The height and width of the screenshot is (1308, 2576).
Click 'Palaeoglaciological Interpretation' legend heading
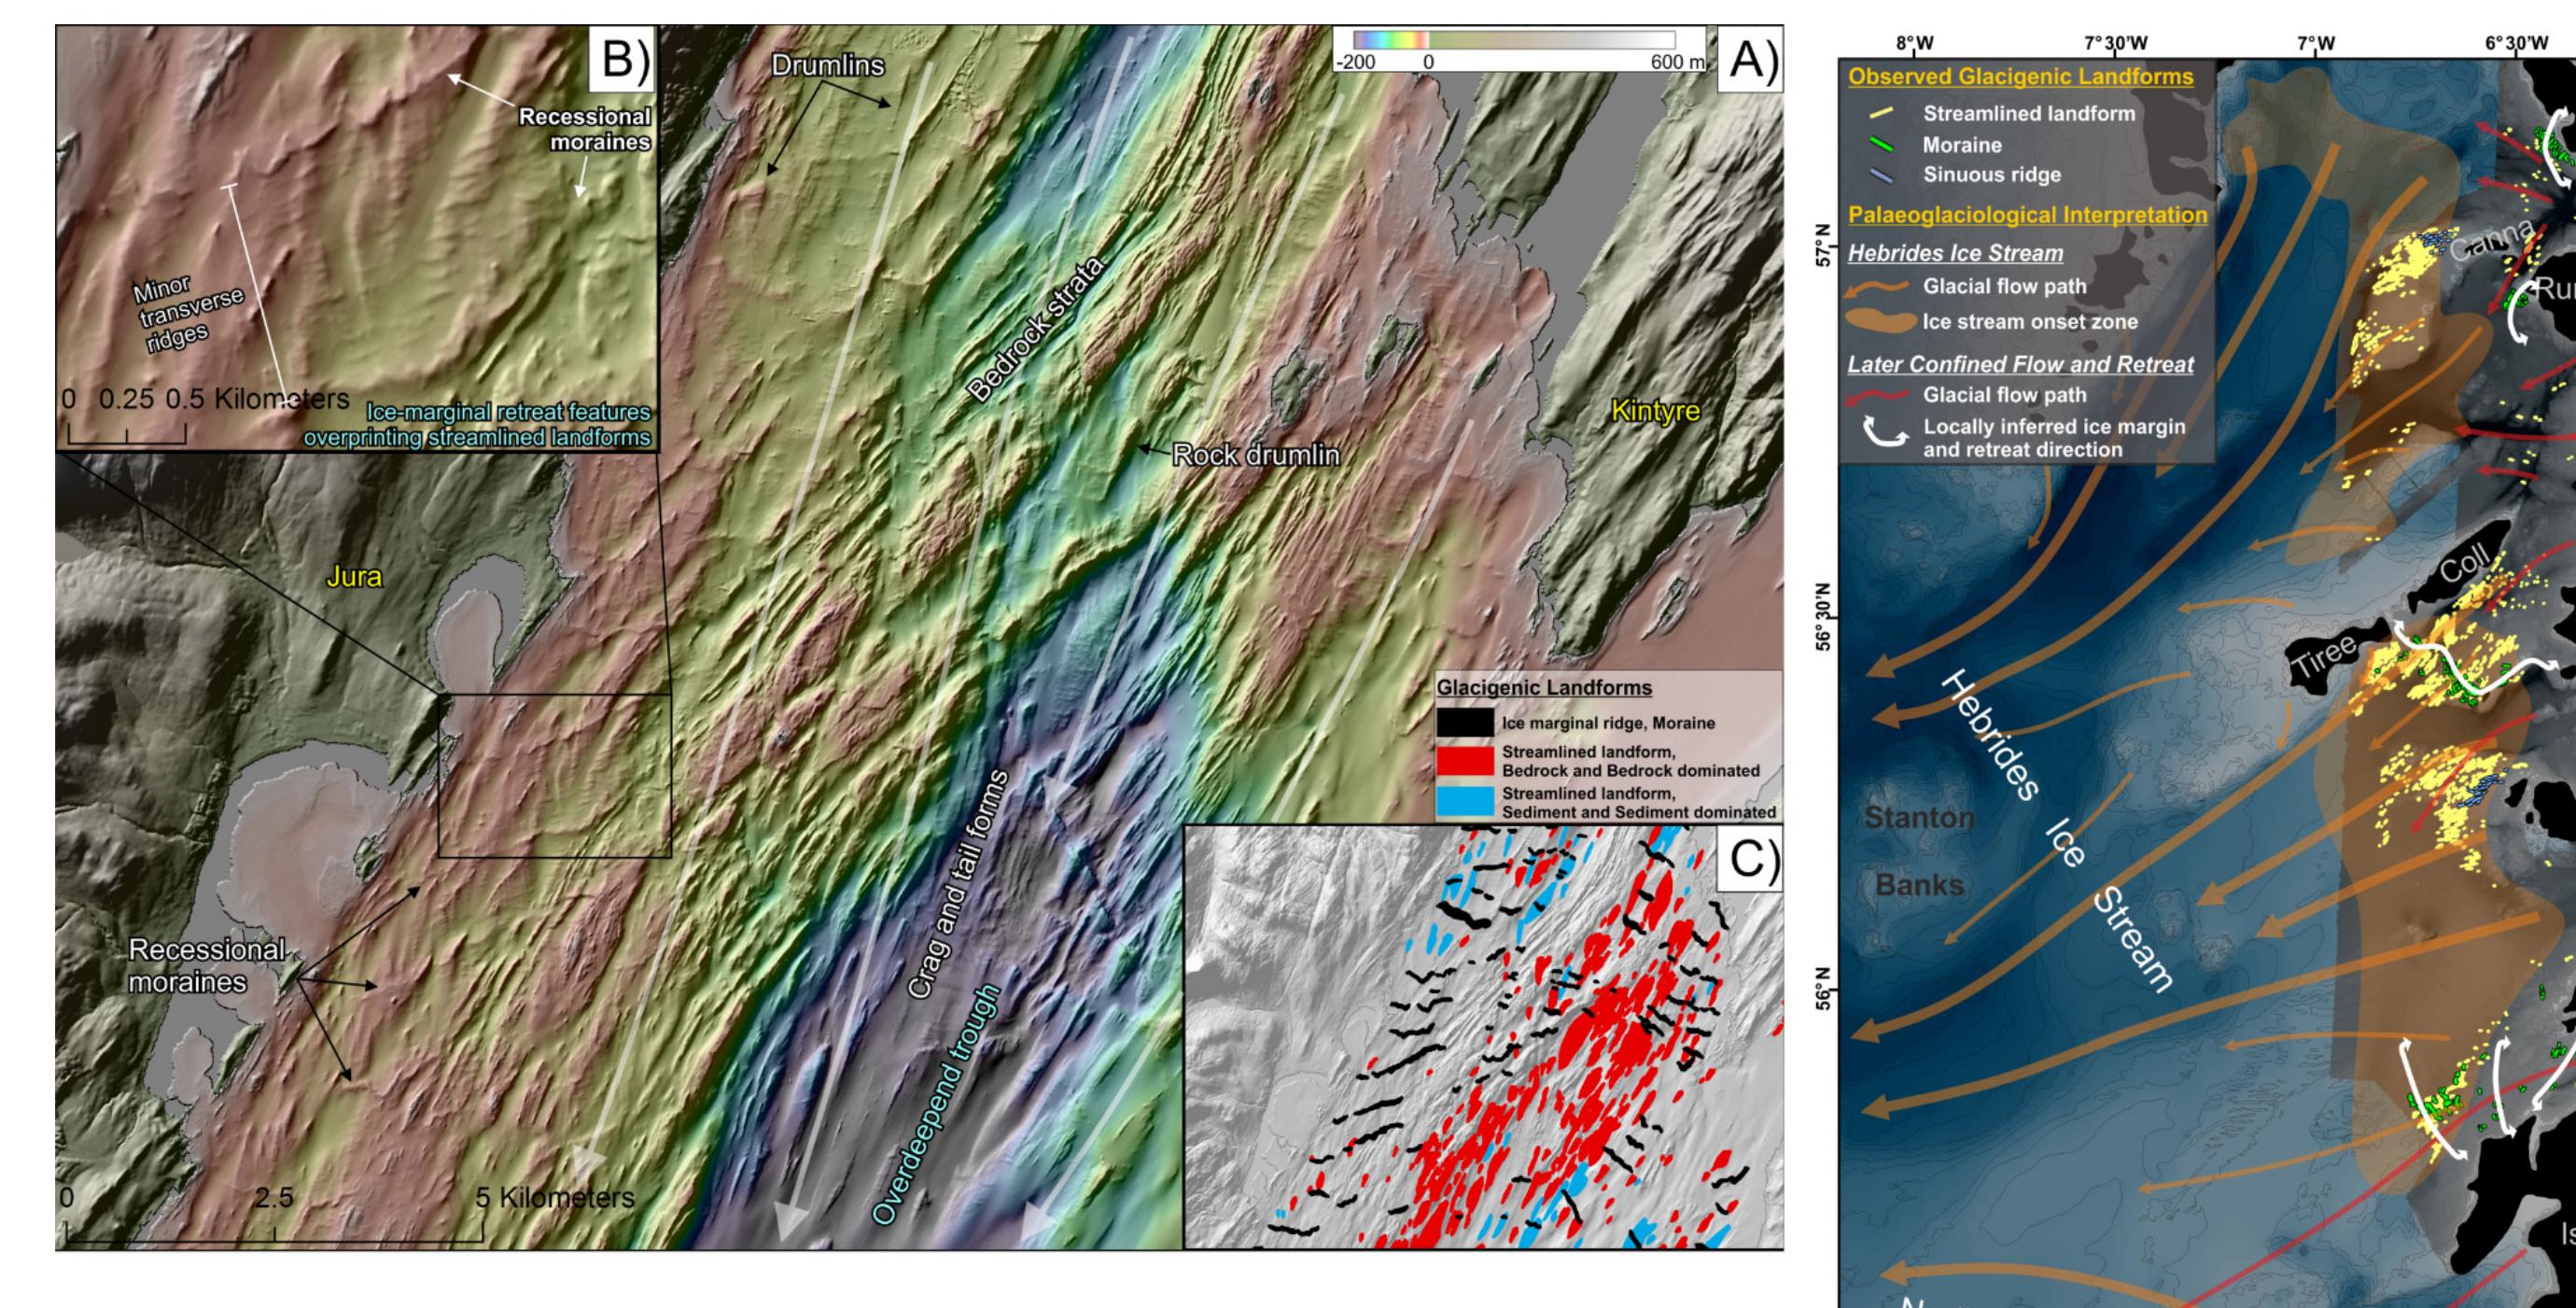pos(2027,215)
